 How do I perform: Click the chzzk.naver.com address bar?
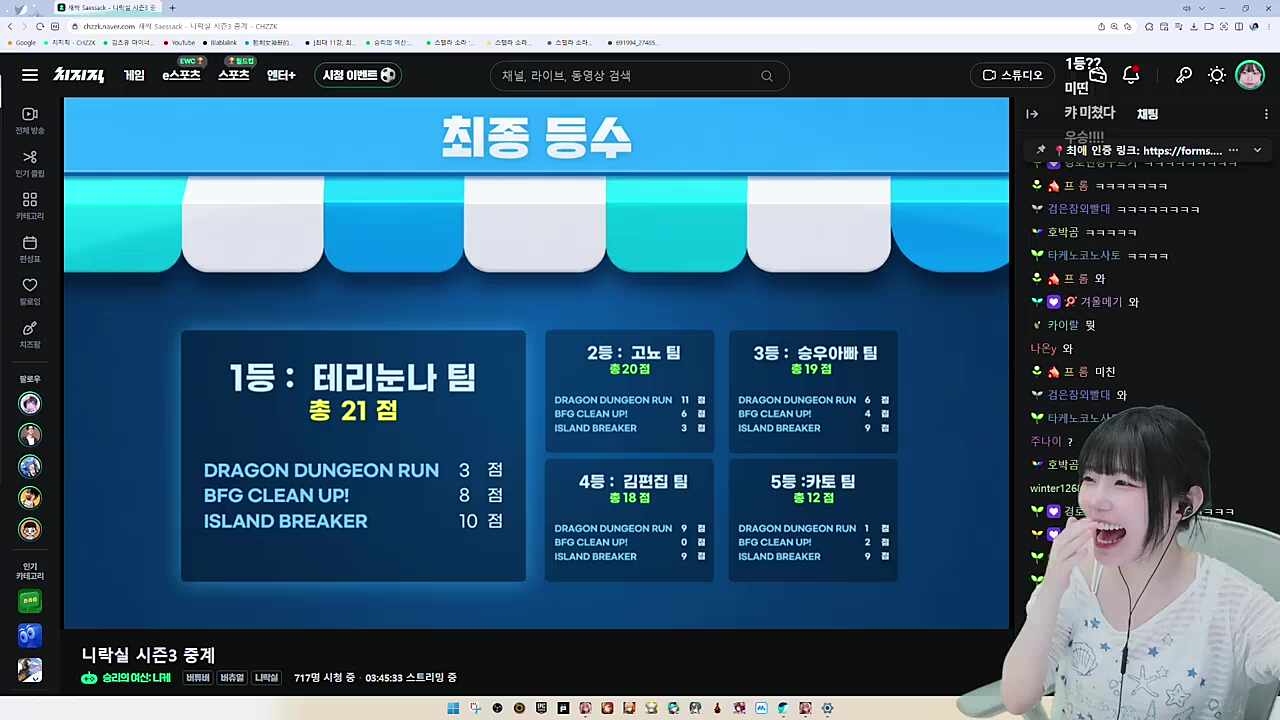580,26
